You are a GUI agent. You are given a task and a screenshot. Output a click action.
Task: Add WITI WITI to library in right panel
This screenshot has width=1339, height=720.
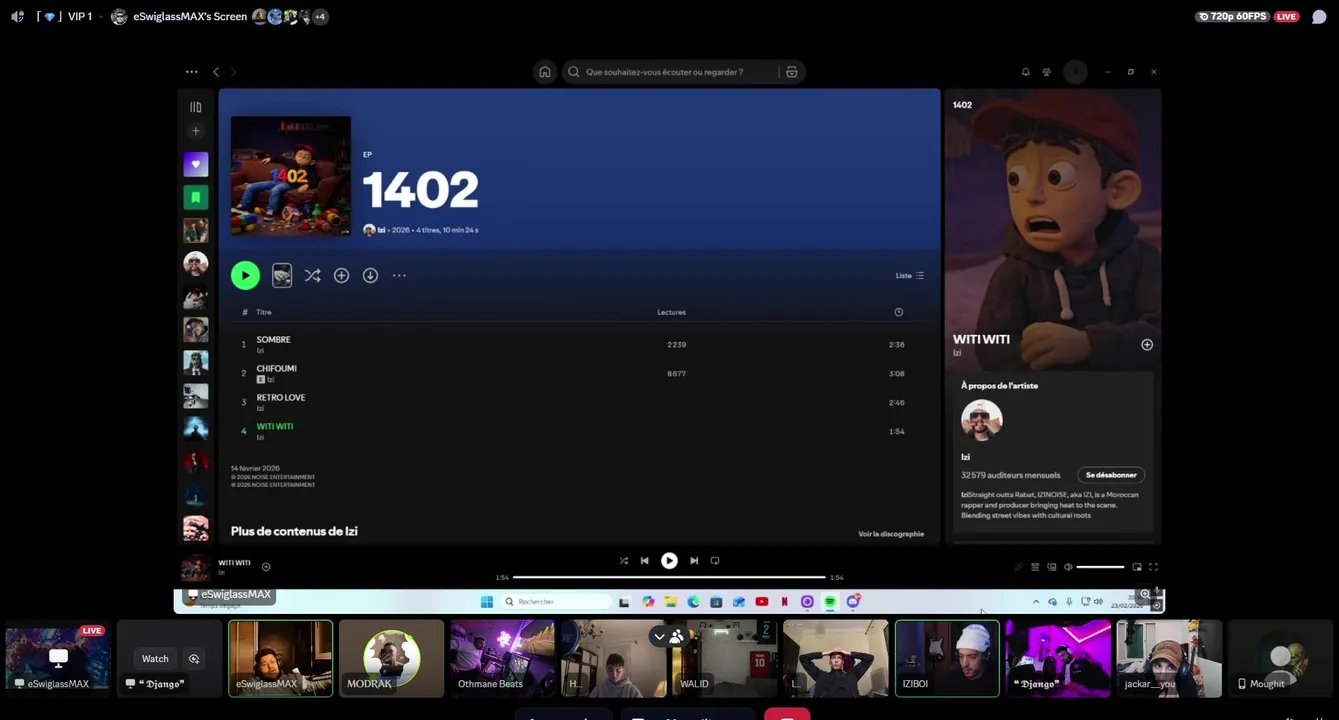pyautogui.click(x=1147, y=345)
